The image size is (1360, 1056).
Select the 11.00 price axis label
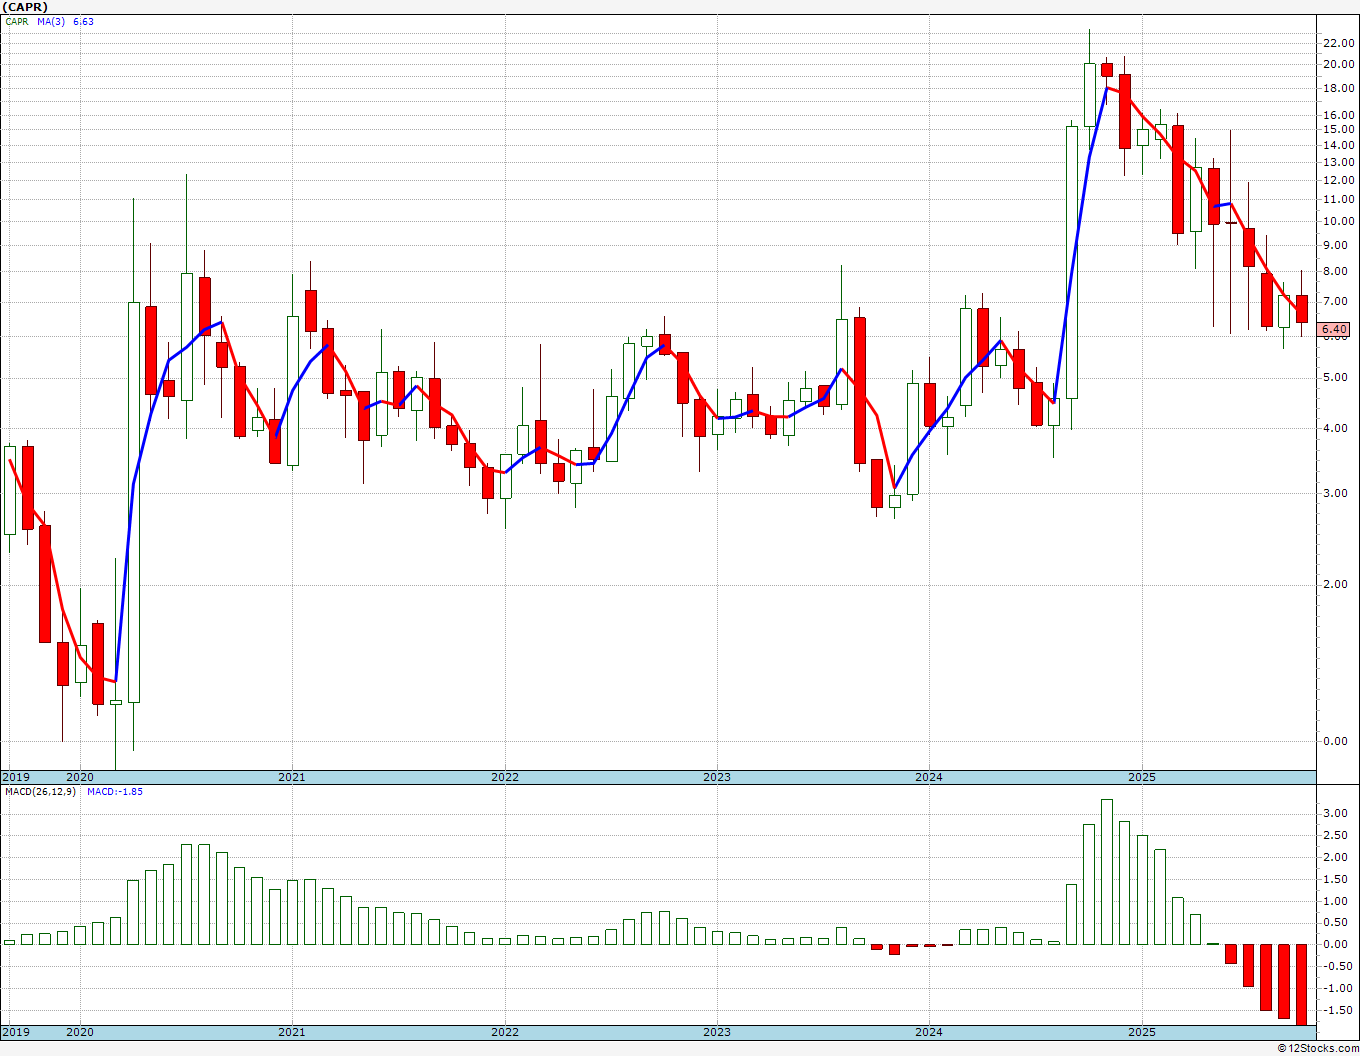pos(1338,200)
